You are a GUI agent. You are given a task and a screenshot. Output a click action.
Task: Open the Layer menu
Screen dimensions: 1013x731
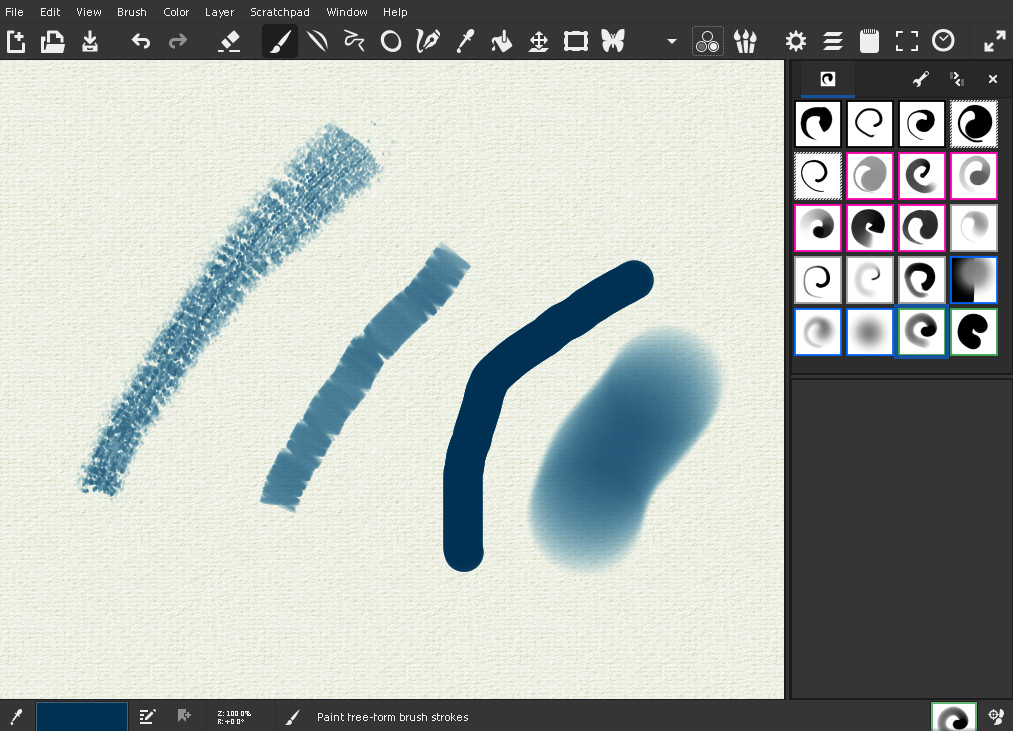pyautogui.click(x=219, y=12)
